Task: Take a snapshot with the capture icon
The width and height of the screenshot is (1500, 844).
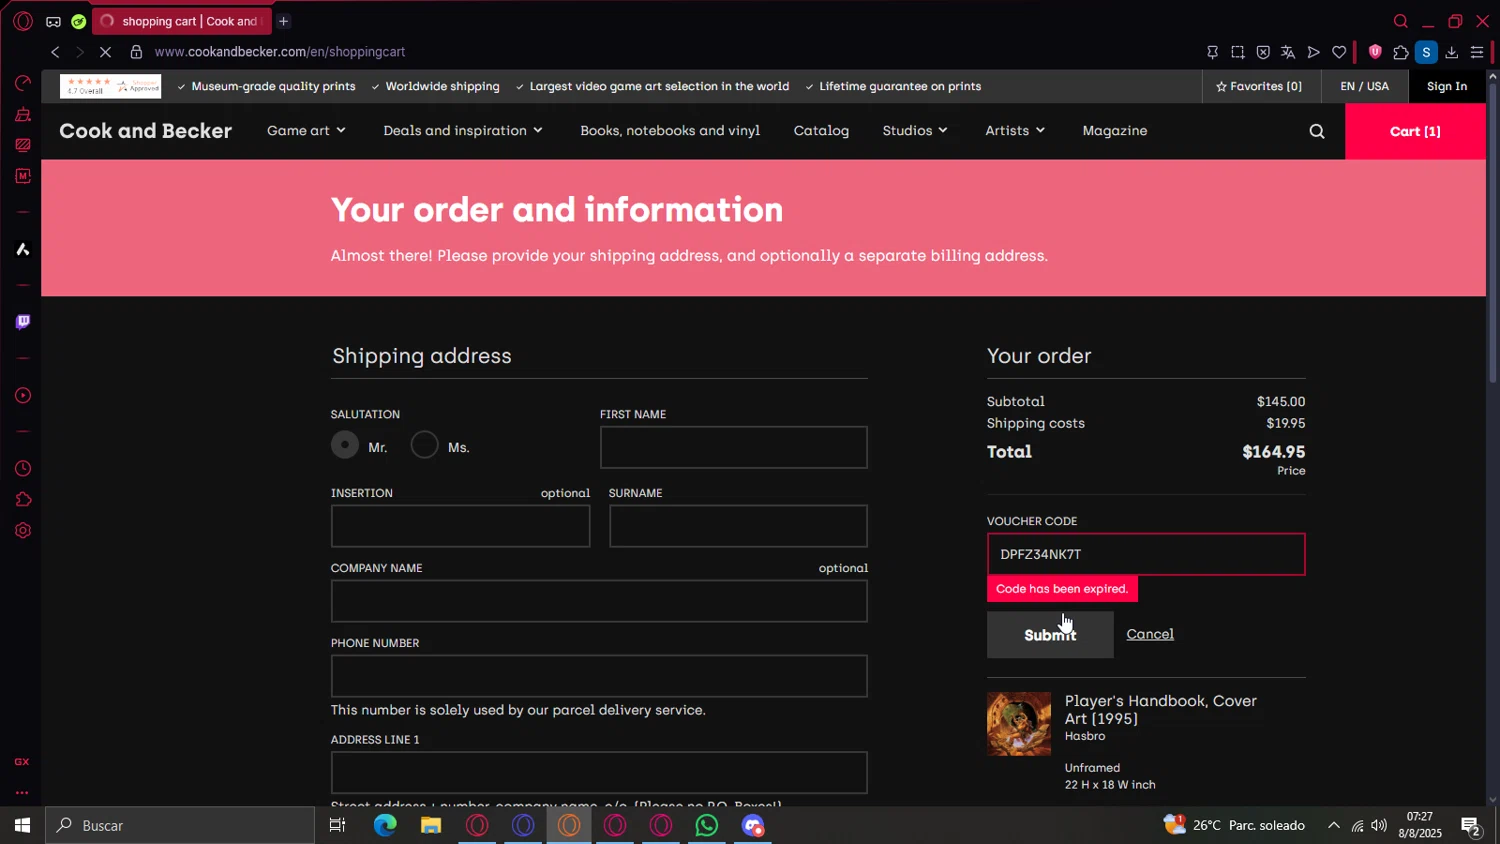Action: click(1238, 52)
